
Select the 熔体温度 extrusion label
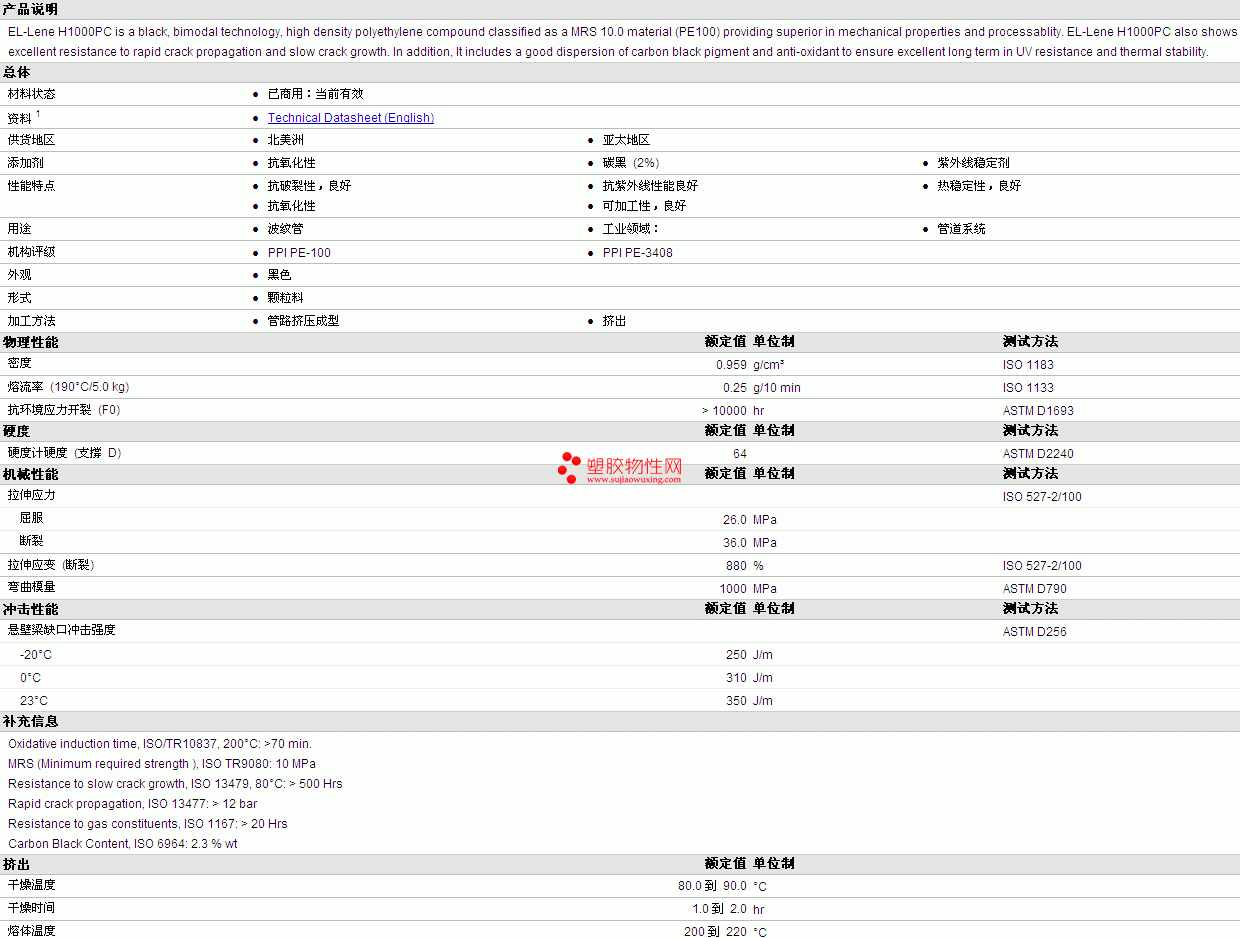pos(32,931)
